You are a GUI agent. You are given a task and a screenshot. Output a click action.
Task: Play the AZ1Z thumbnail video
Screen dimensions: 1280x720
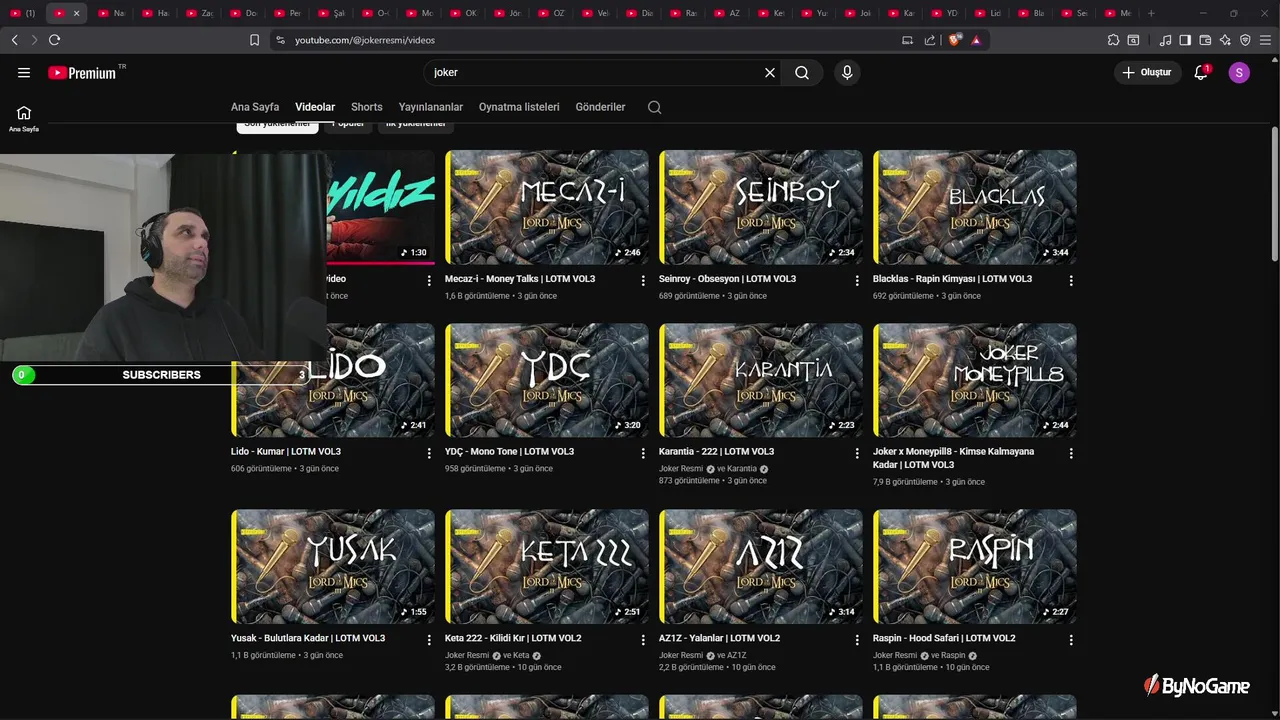(761, 567)
